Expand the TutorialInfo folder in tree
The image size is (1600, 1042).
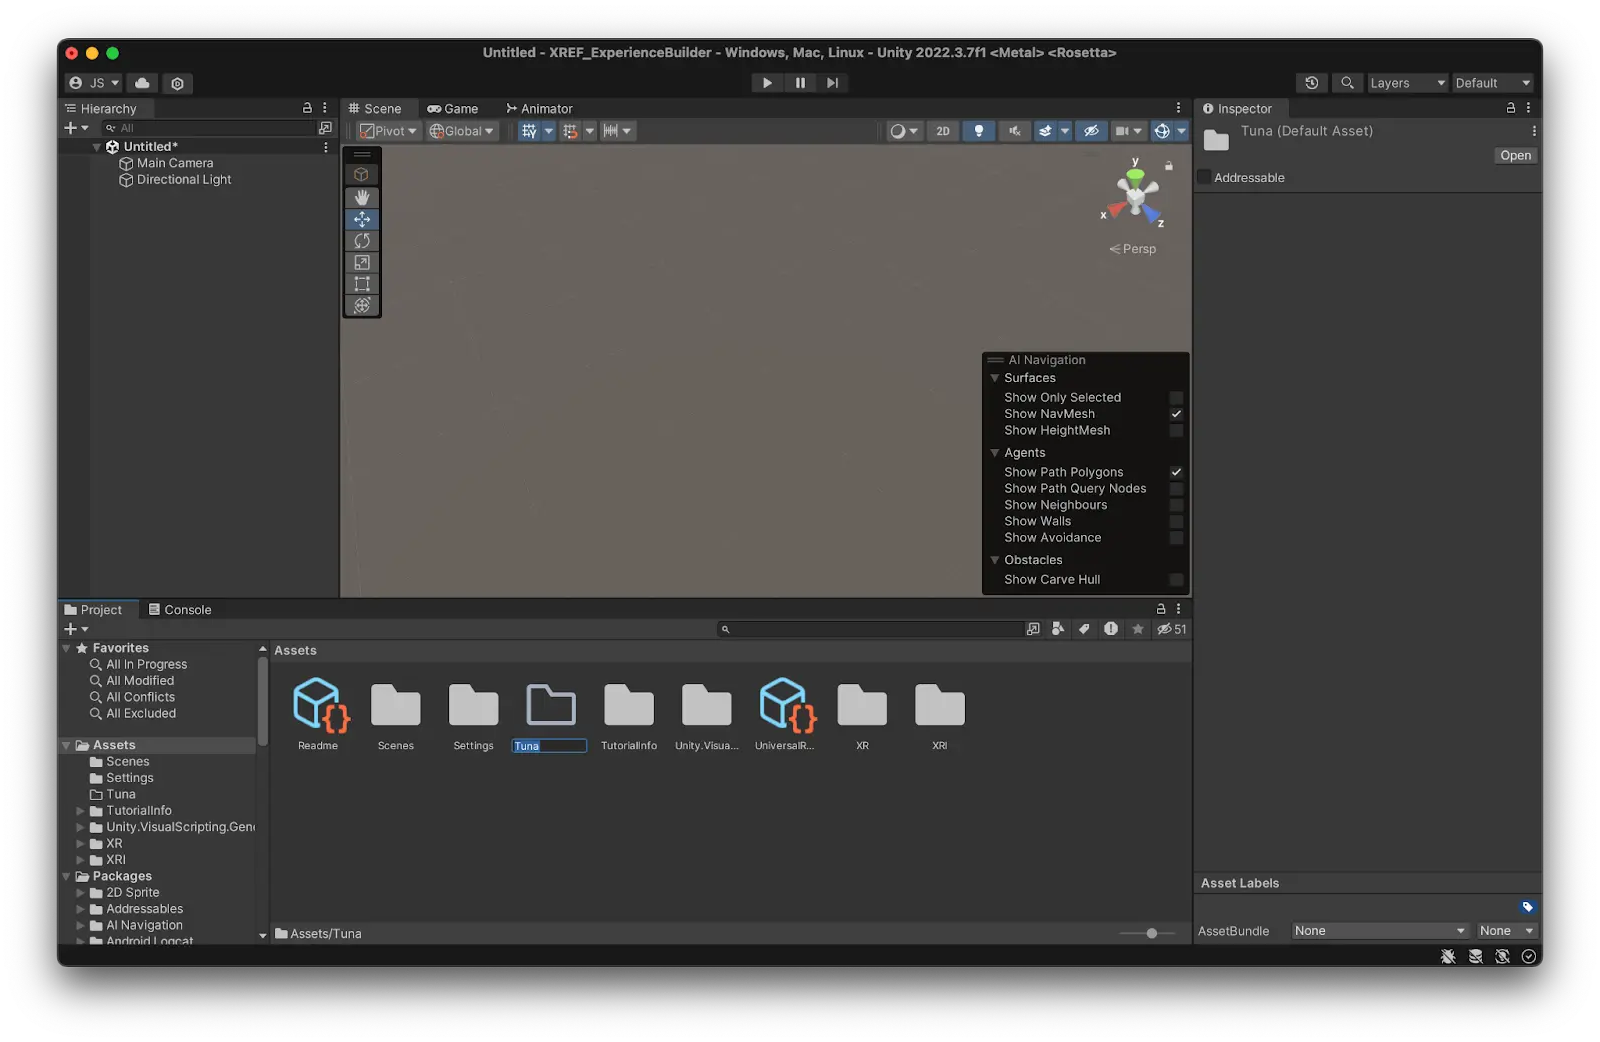pos(80,811)
